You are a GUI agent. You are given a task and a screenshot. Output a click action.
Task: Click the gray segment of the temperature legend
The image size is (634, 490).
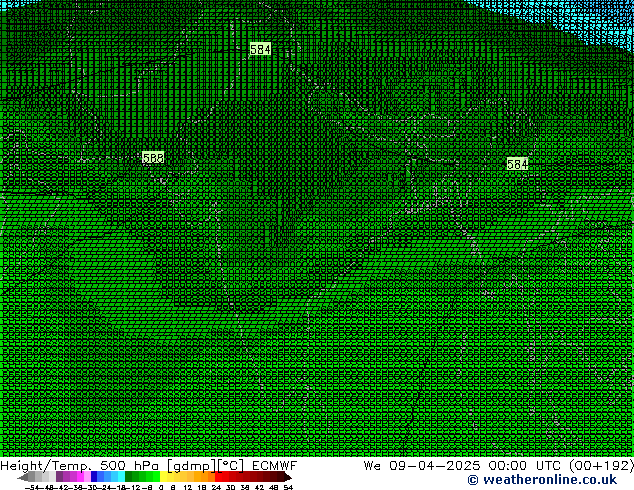(x=42, y=477)
